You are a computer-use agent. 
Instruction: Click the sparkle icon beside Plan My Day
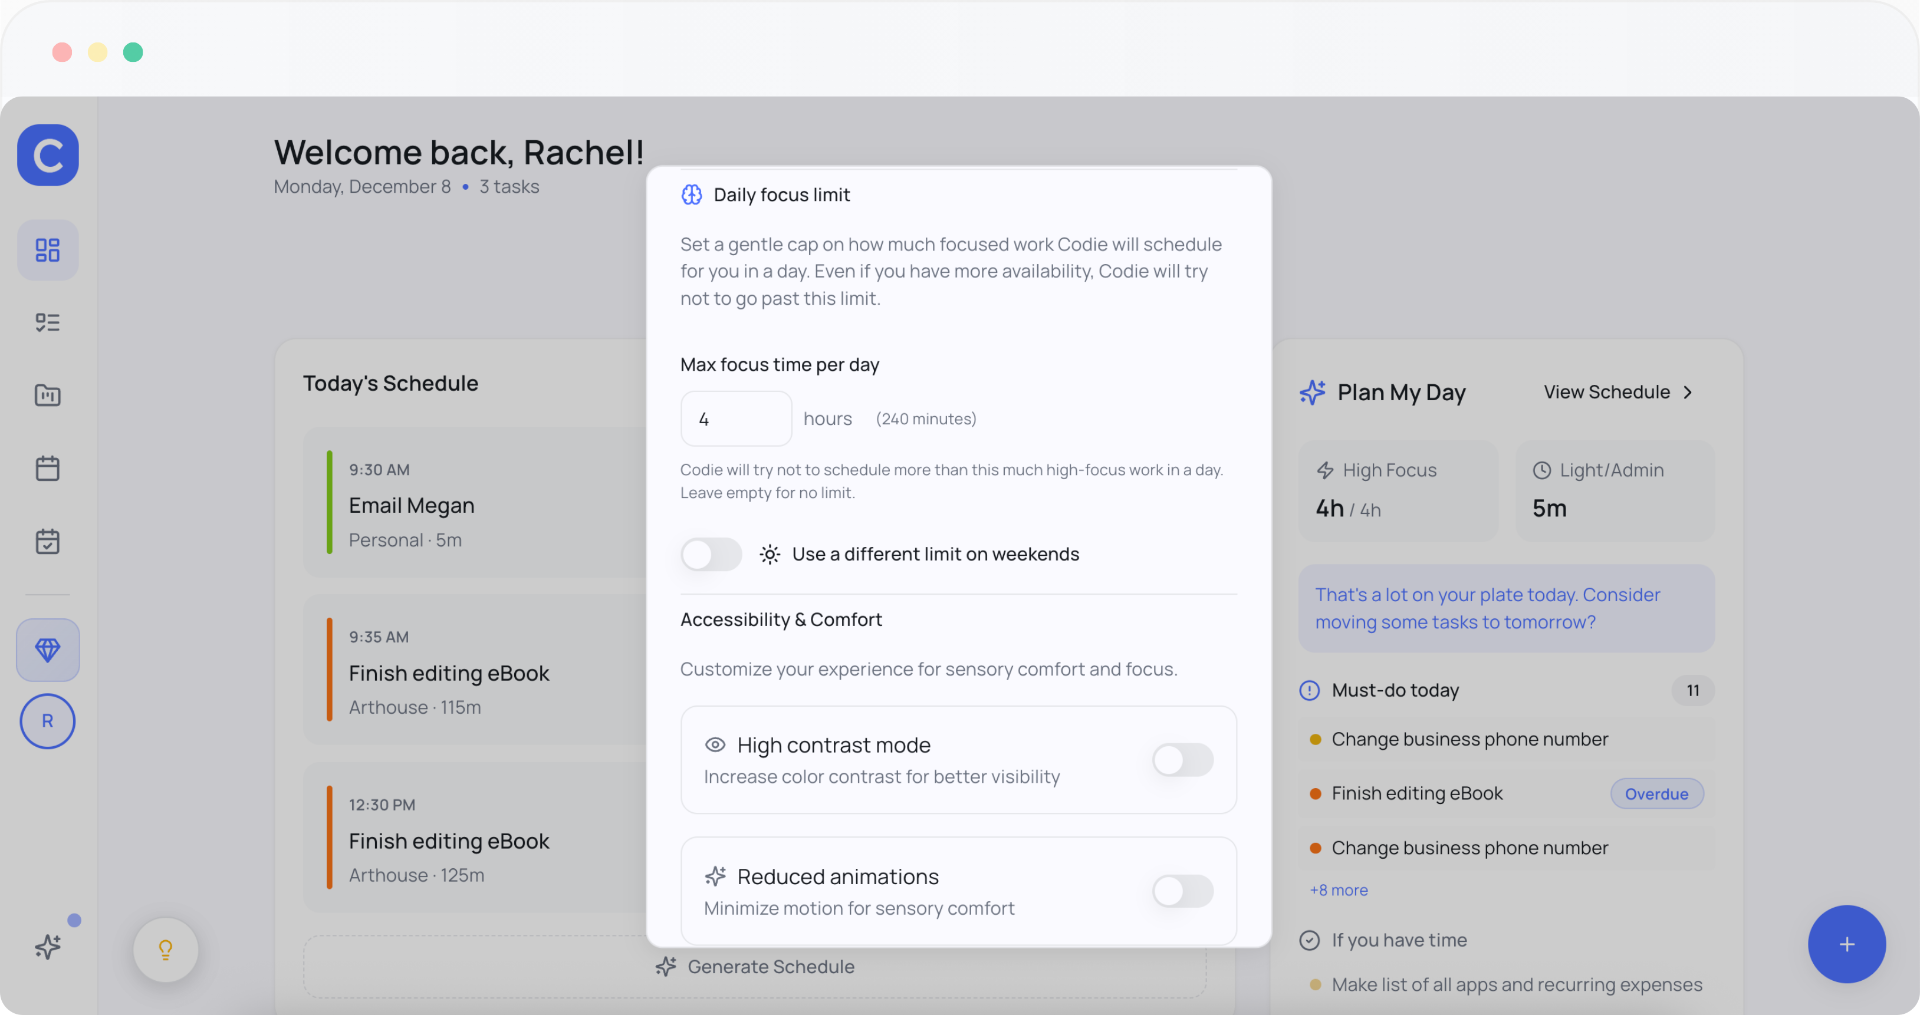tap(1312, 392)
